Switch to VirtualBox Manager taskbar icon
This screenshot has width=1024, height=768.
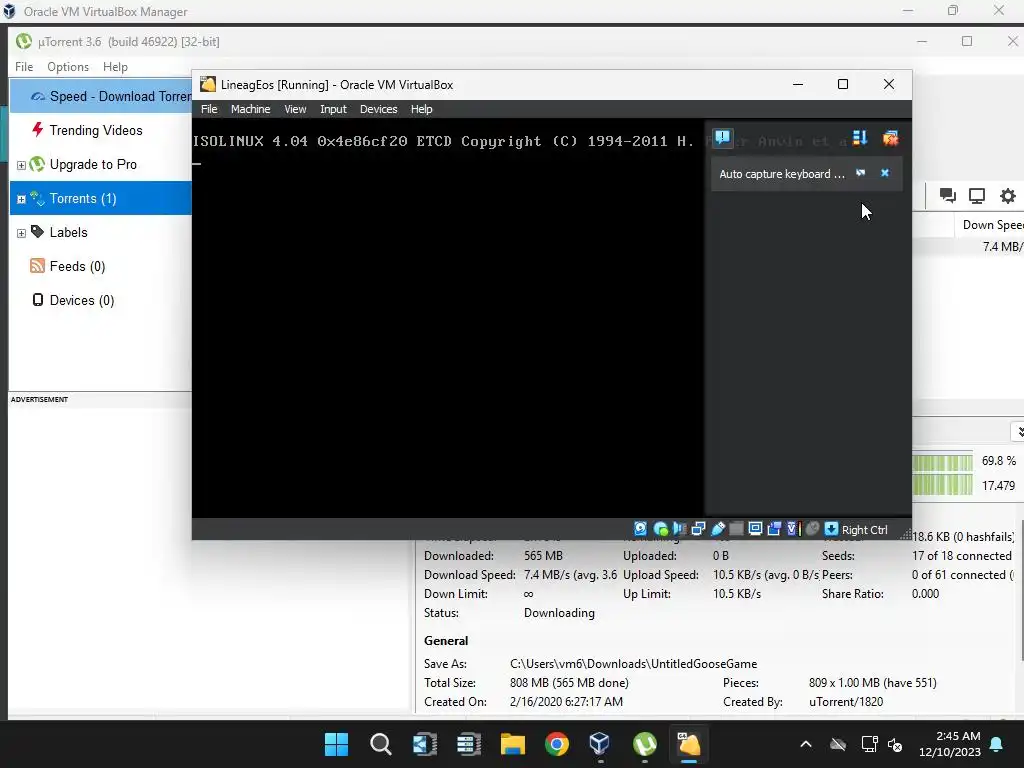tap(600, 744)
